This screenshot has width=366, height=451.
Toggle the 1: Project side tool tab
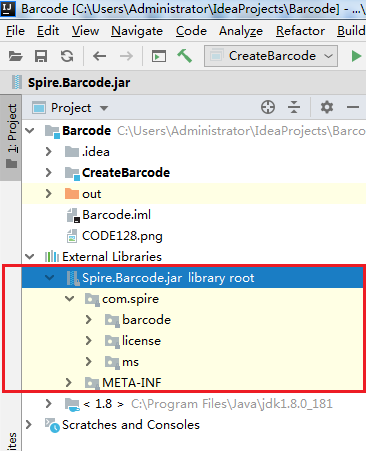click(x=11, y=137)
